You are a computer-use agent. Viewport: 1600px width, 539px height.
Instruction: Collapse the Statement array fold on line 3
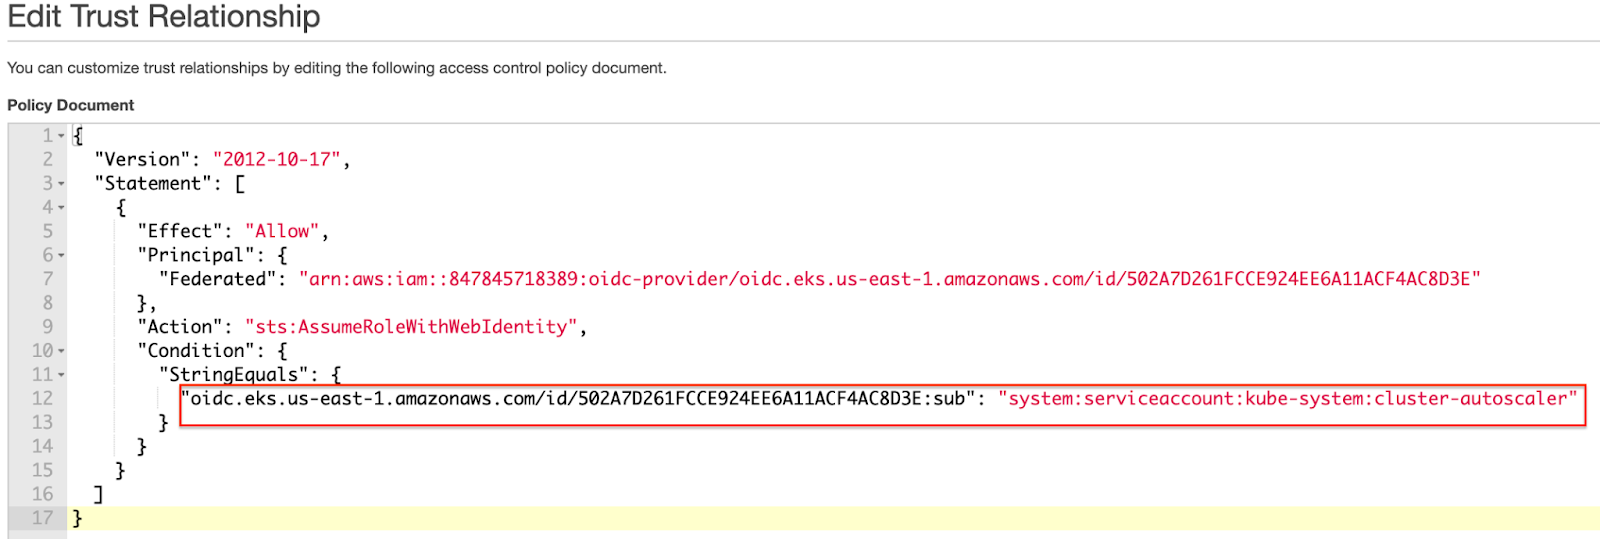(61, 184)
